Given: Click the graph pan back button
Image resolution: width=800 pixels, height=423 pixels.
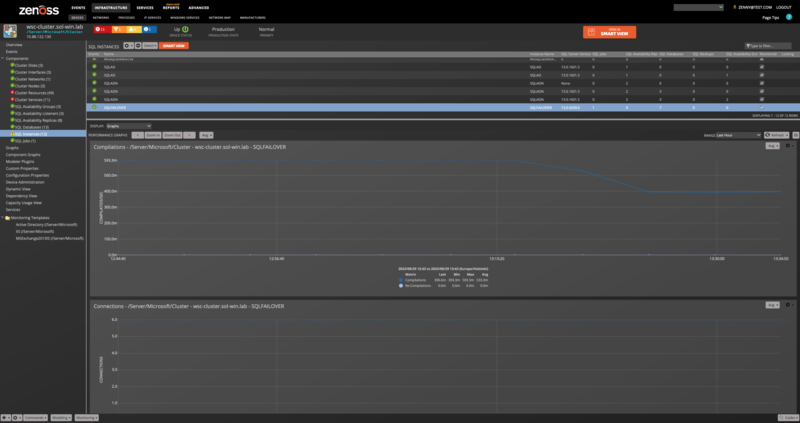Looking at the screenshot, I should tap(137, 135).
